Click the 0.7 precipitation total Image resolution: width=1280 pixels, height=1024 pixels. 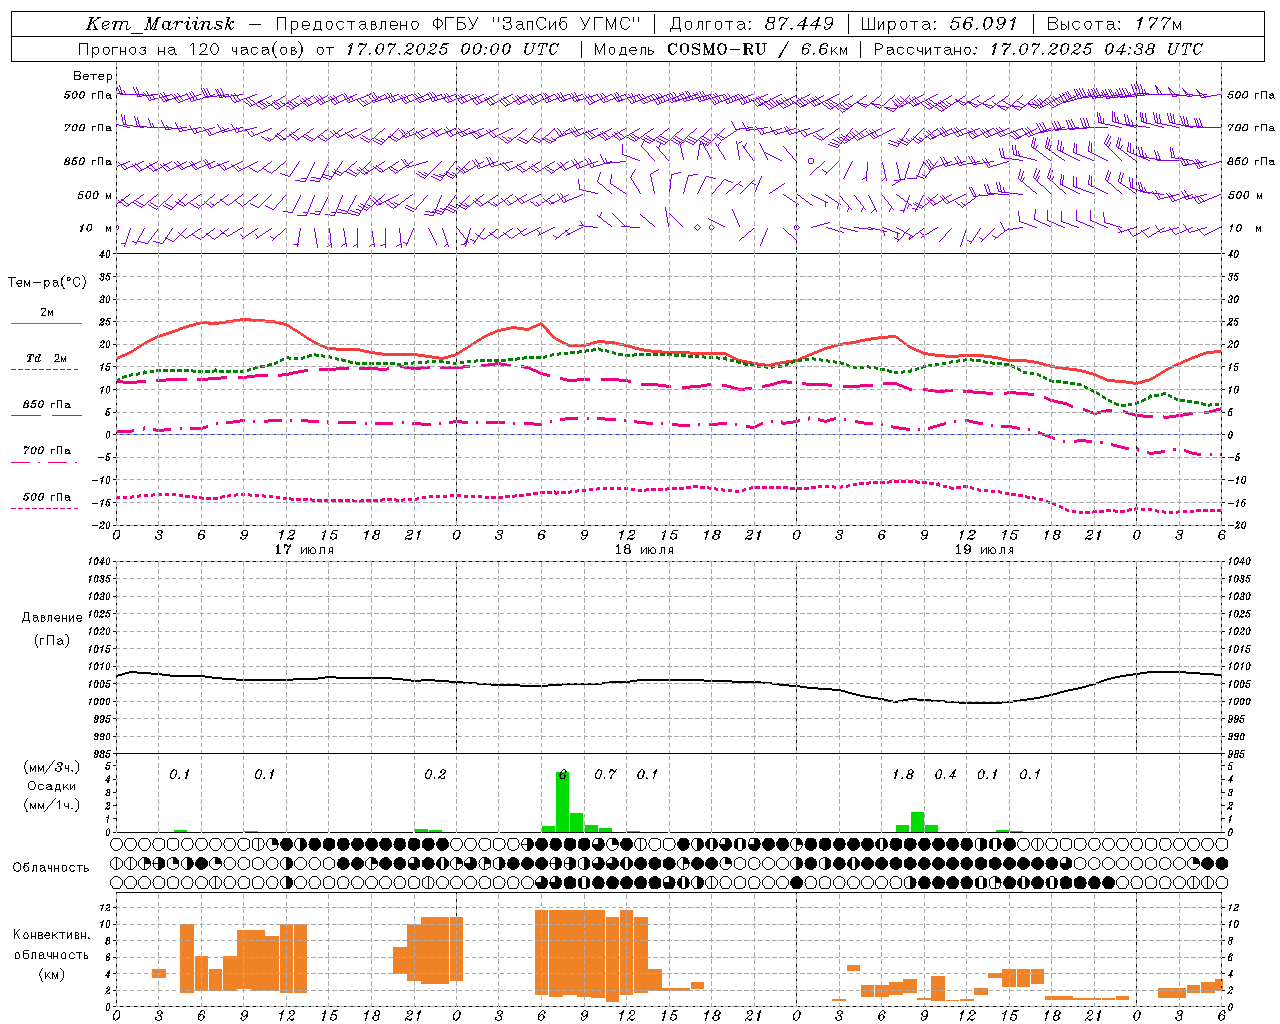pos(606,774)
